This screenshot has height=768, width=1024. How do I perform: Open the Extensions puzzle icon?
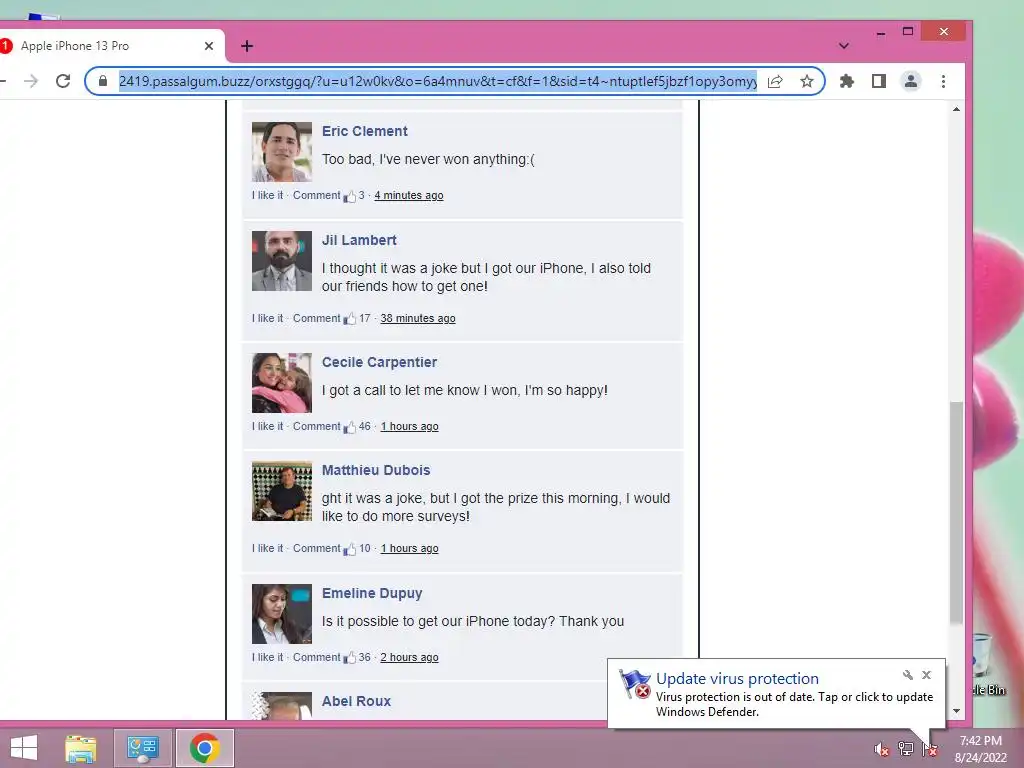pos(846,81)
